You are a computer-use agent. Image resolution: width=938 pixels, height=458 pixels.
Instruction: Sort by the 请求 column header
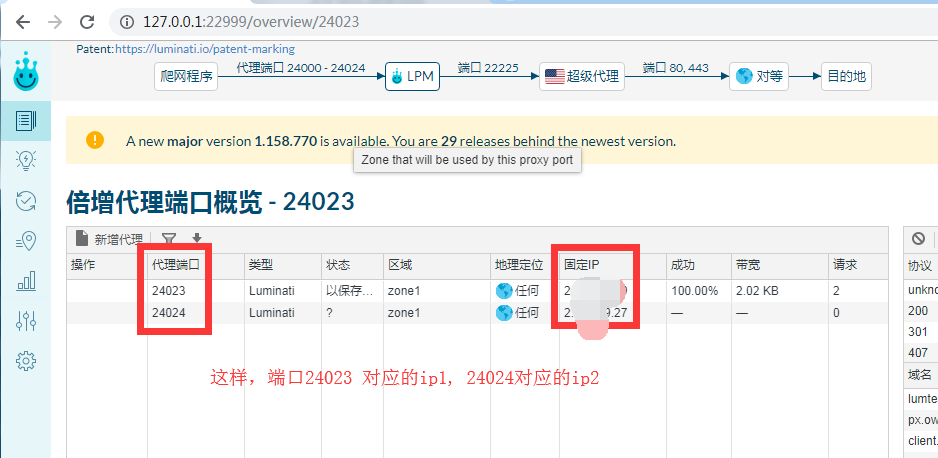[858, 265]
